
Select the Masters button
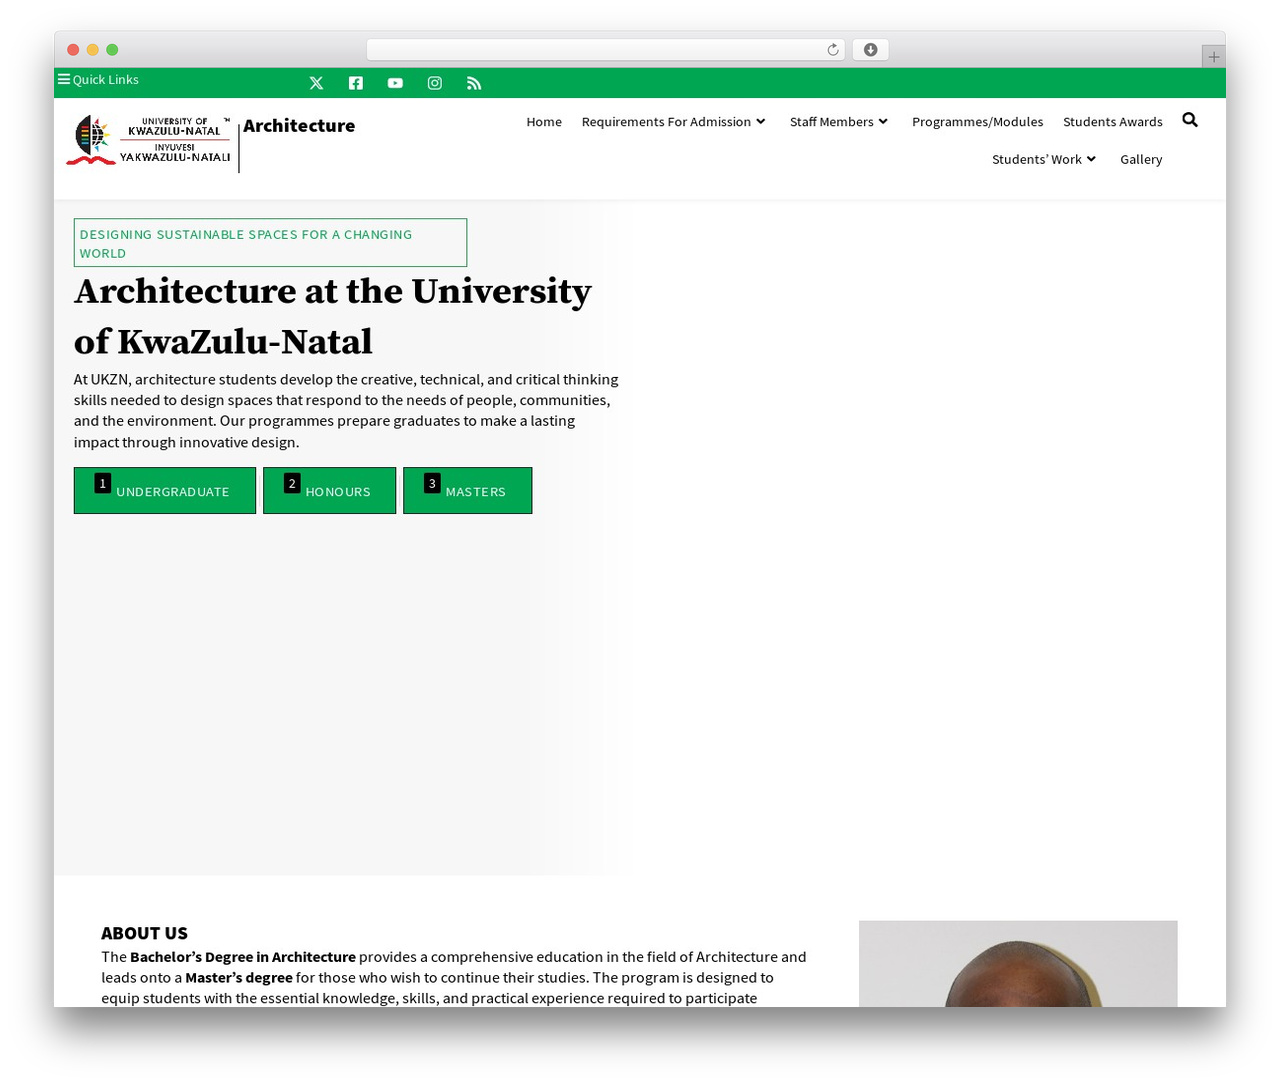[468, 491]
